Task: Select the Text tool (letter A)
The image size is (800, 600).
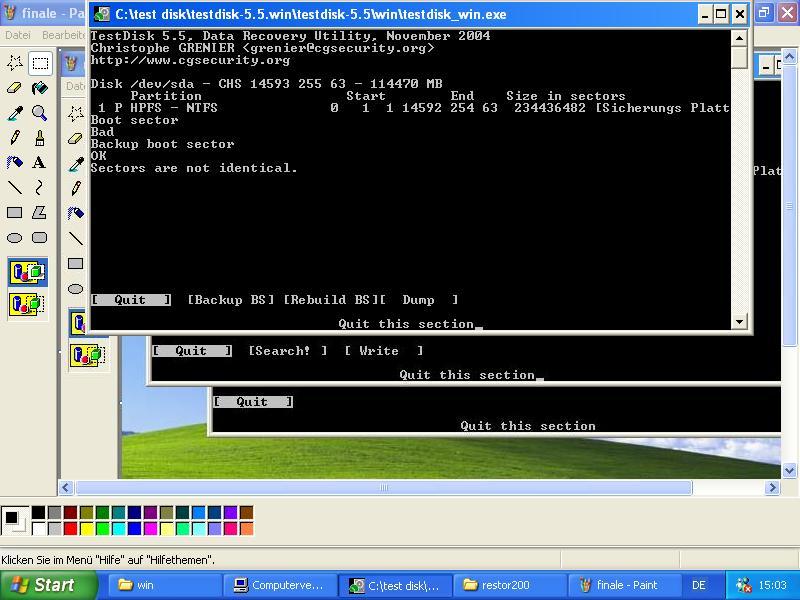Action: 40,163
